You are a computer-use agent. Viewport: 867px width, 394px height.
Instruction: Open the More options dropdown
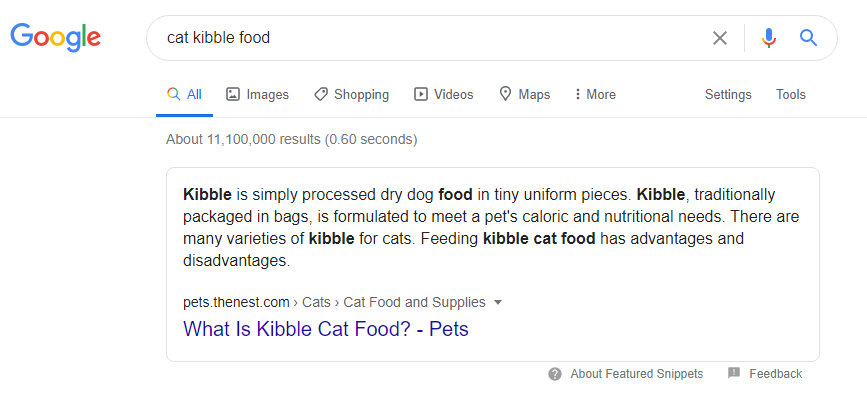click(x=595, y=94)
